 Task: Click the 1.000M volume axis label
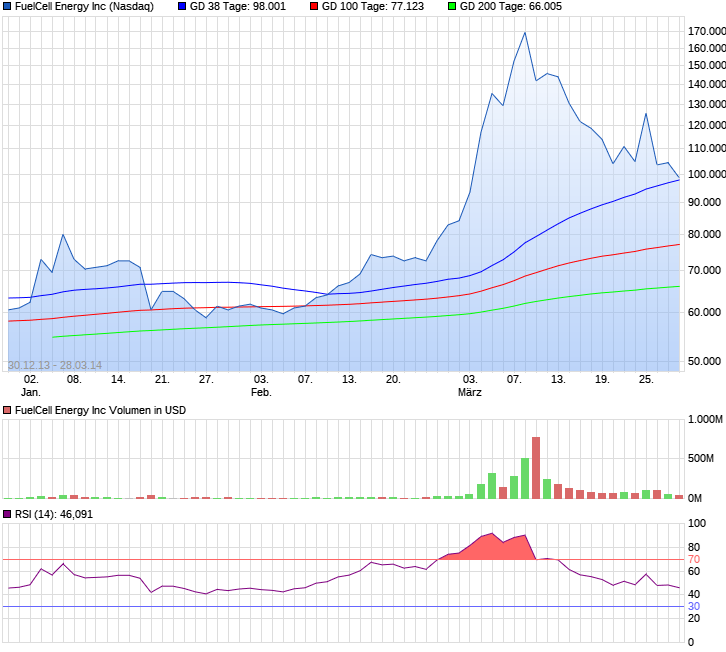click(x=705, y=419)
